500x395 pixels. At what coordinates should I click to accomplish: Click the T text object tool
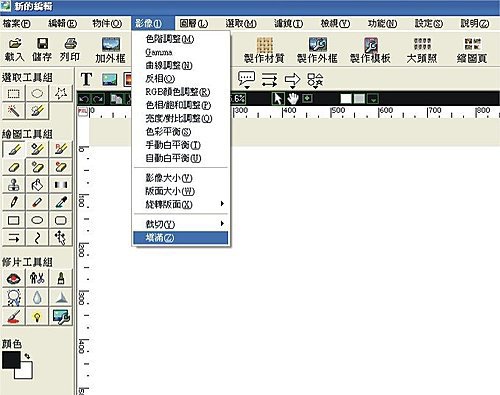(x=86, y=79)
